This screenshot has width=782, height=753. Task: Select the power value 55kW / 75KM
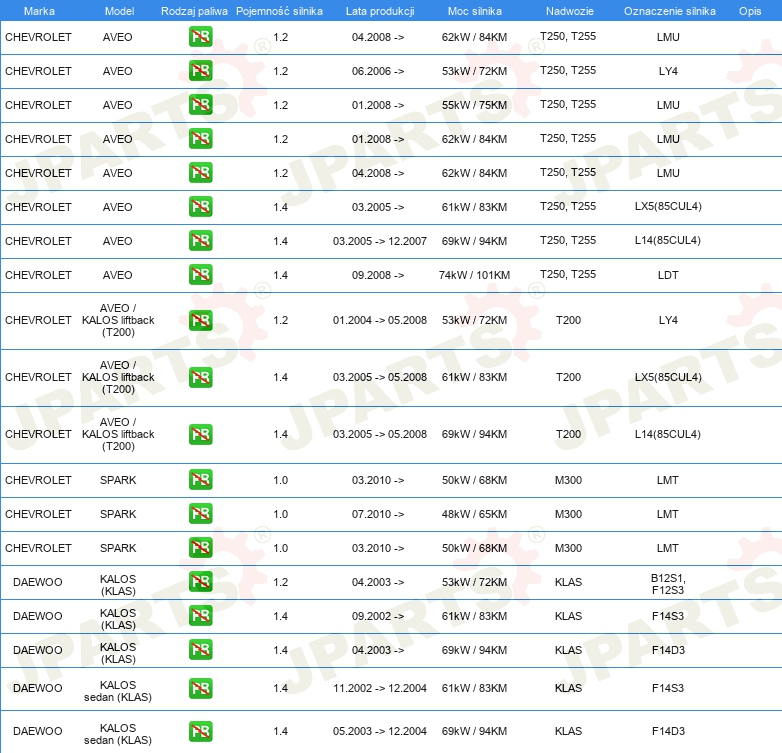pyautogui.click(x=474, y=105)
